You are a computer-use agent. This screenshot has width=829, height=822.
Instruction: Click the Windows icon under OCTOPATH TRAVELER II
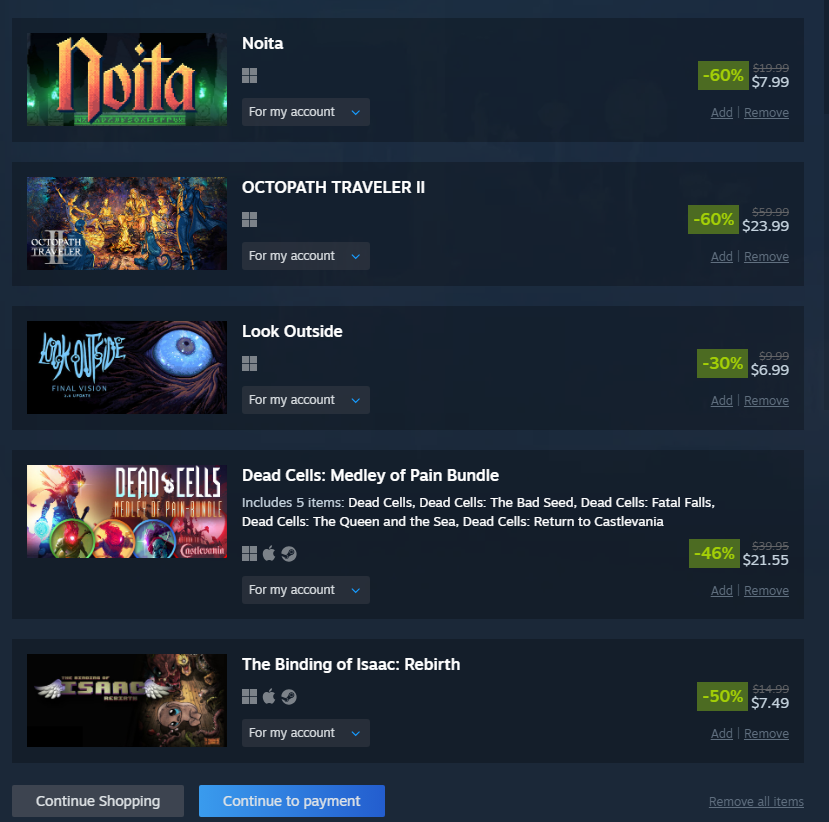point(250,219)
